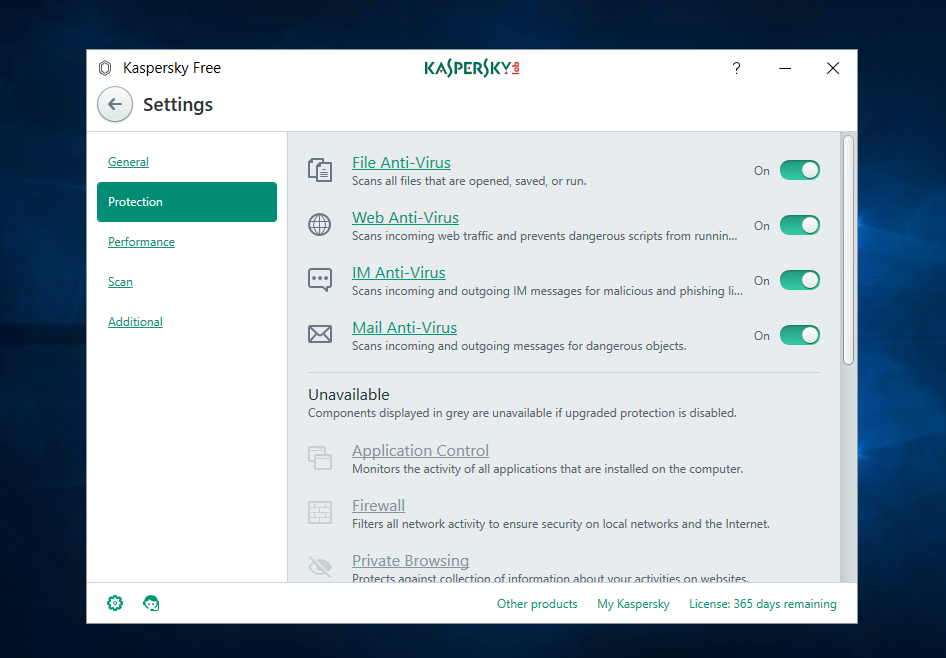Click License: 365 days remaining

tap(763, 604)
